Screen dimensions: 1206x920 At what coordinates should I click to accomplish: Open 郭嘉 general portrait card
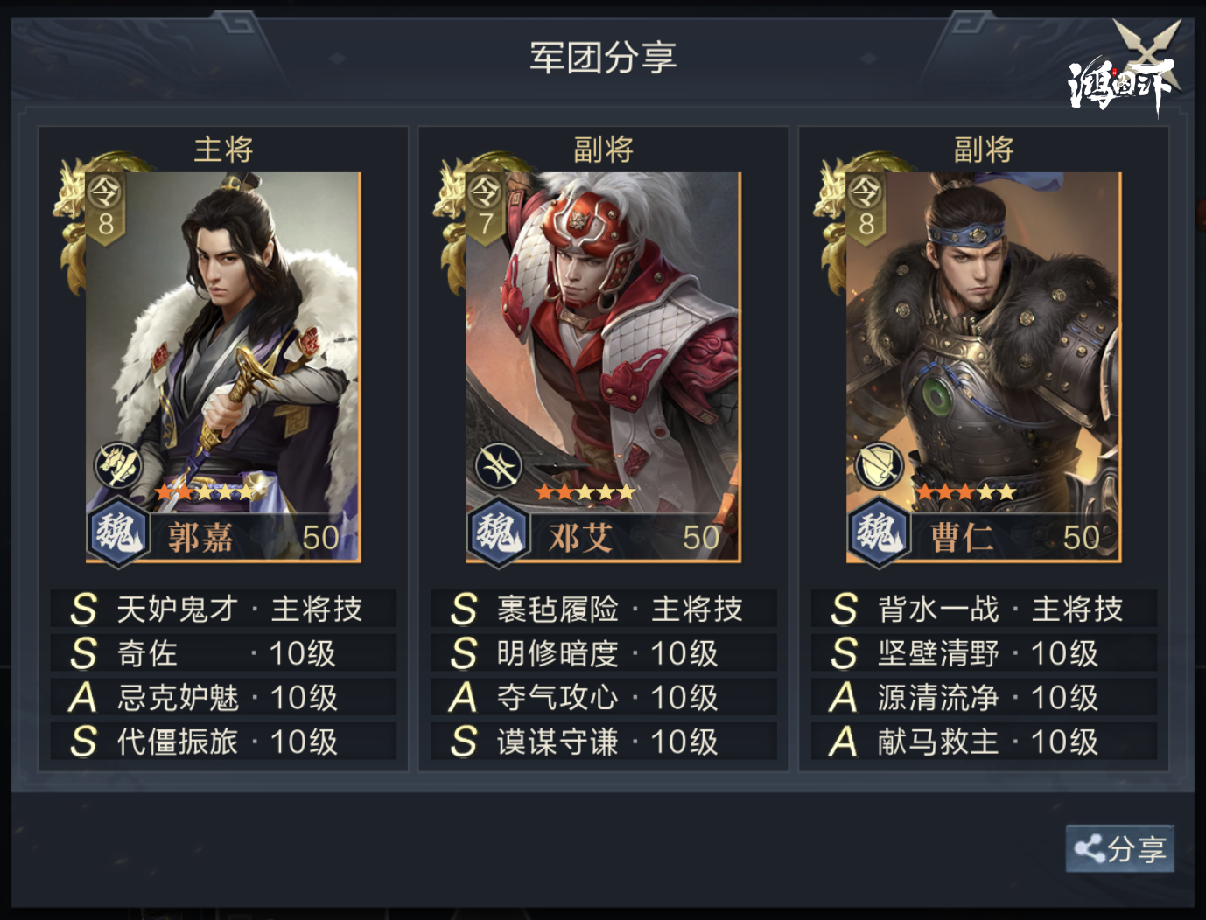coord(223,366)
